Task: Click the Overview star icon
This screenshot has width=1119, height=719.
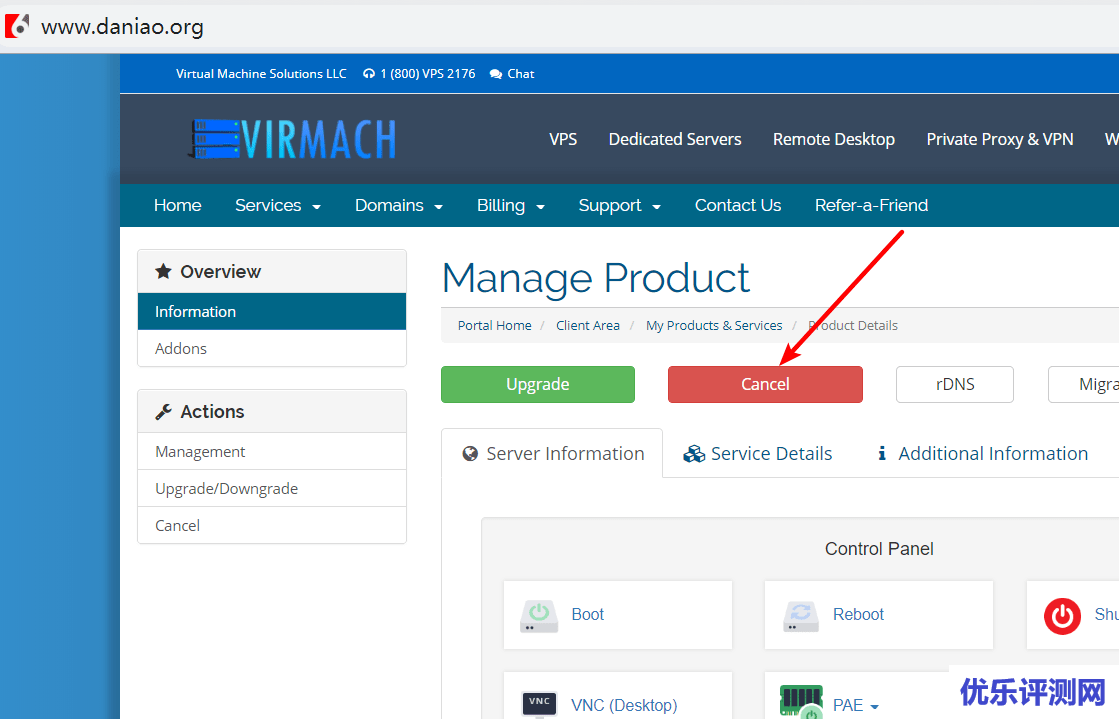Action: pyautogui.click(x=163, y=271)
